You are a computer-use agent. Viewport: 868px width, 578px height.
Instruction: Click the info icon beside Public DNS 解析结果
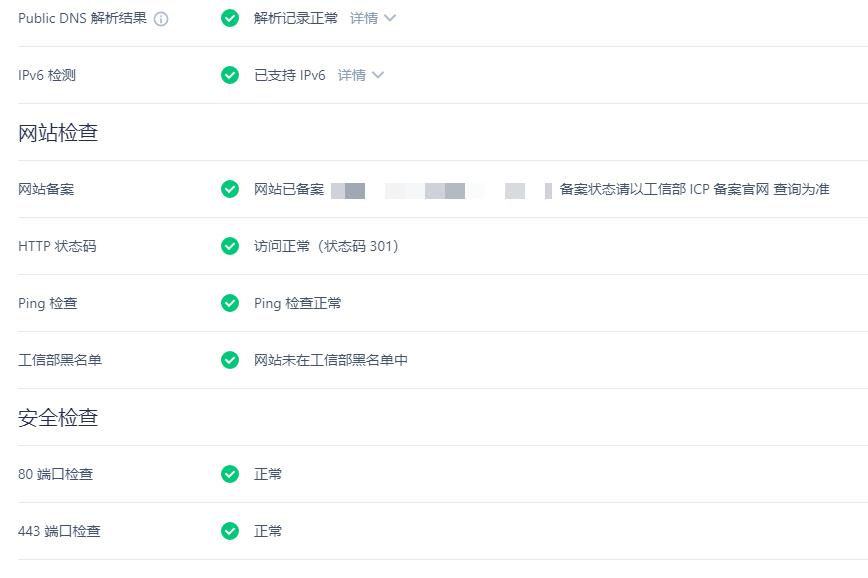click(x=161, y=19)
